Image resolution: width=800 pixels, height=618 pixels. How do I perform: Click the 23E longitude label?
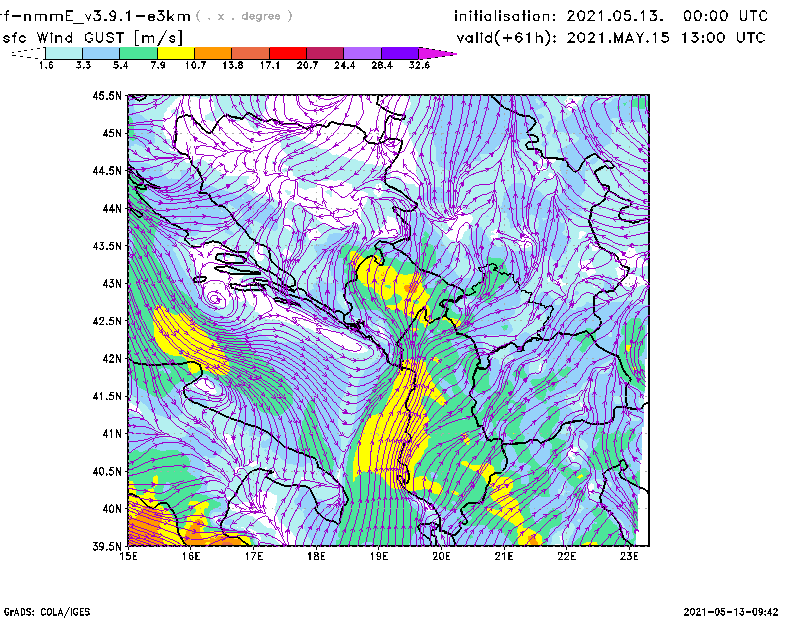click(629, 556)
